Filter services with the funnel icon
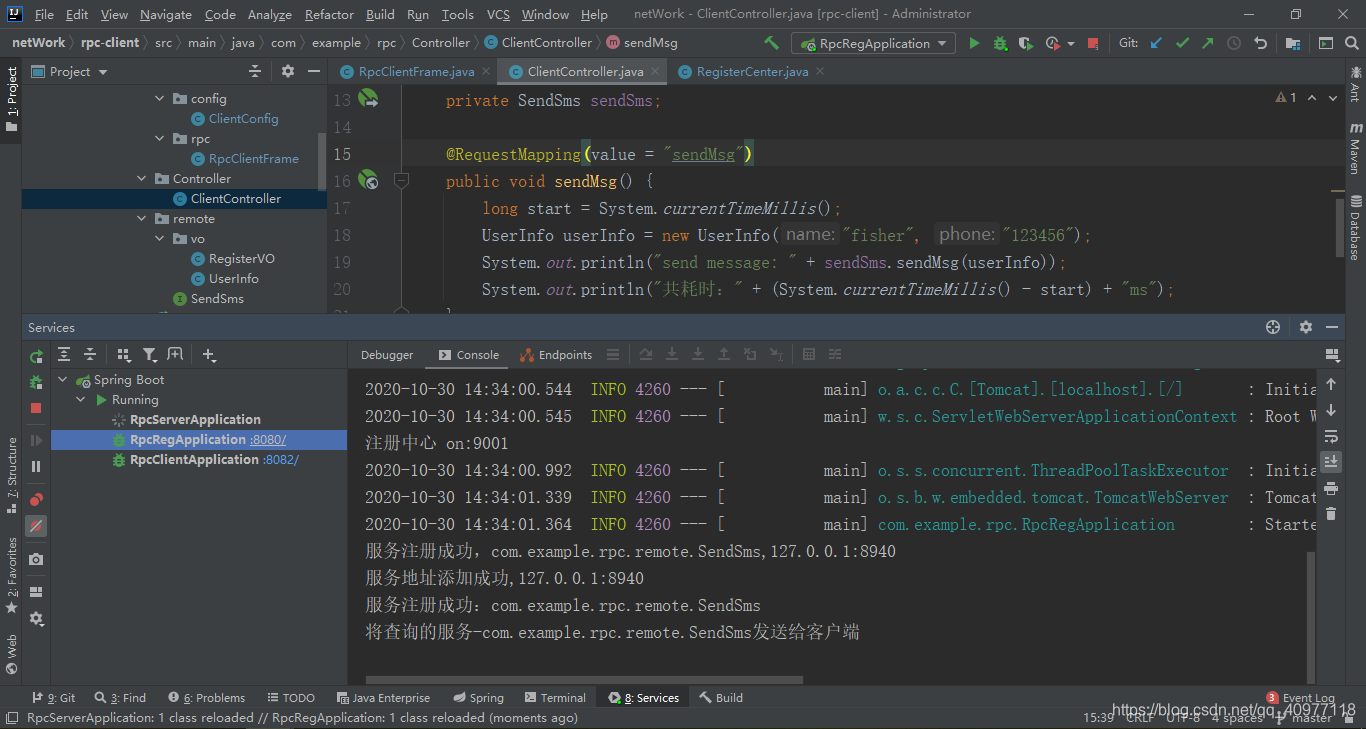The image size is (1366, 729). pyautogui.click(x=149, y=354)
